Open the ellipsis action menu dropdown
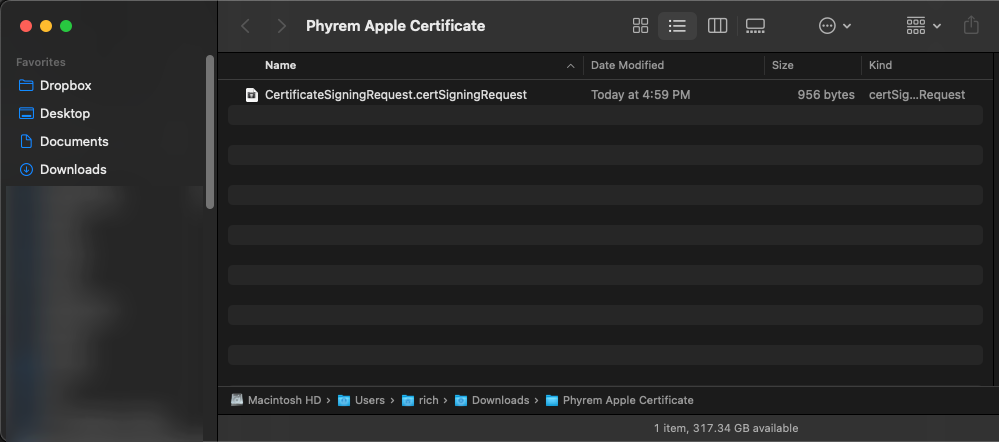 [834, 26]
